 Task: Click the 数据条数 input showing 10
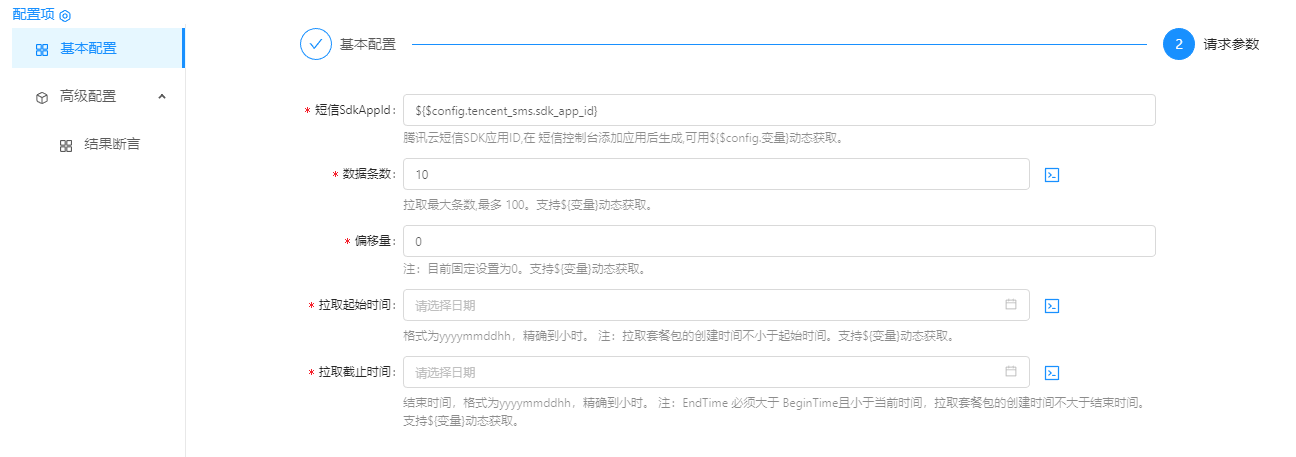(715, 174)
